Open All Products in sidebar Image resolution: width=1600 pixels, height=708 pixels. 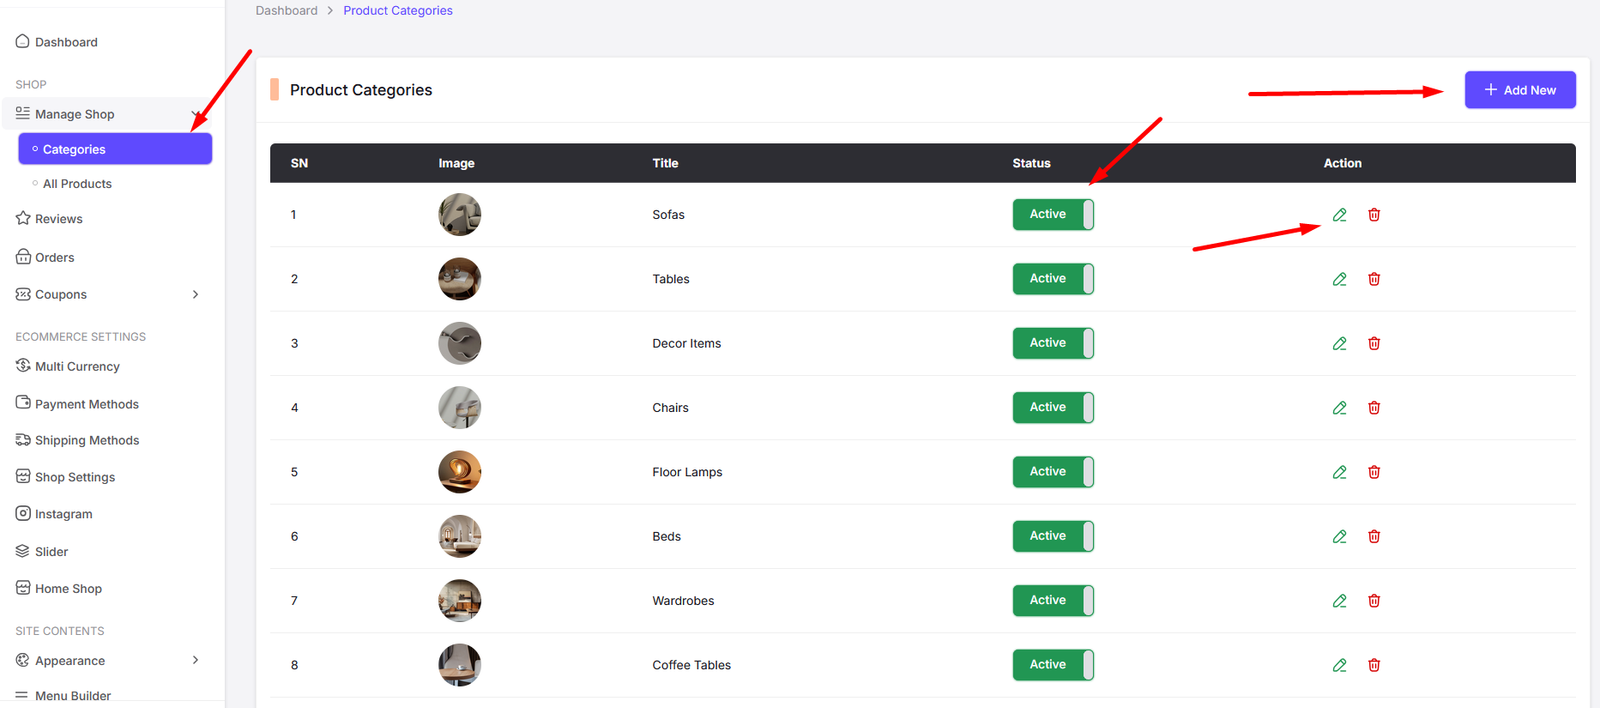(77, 184)
